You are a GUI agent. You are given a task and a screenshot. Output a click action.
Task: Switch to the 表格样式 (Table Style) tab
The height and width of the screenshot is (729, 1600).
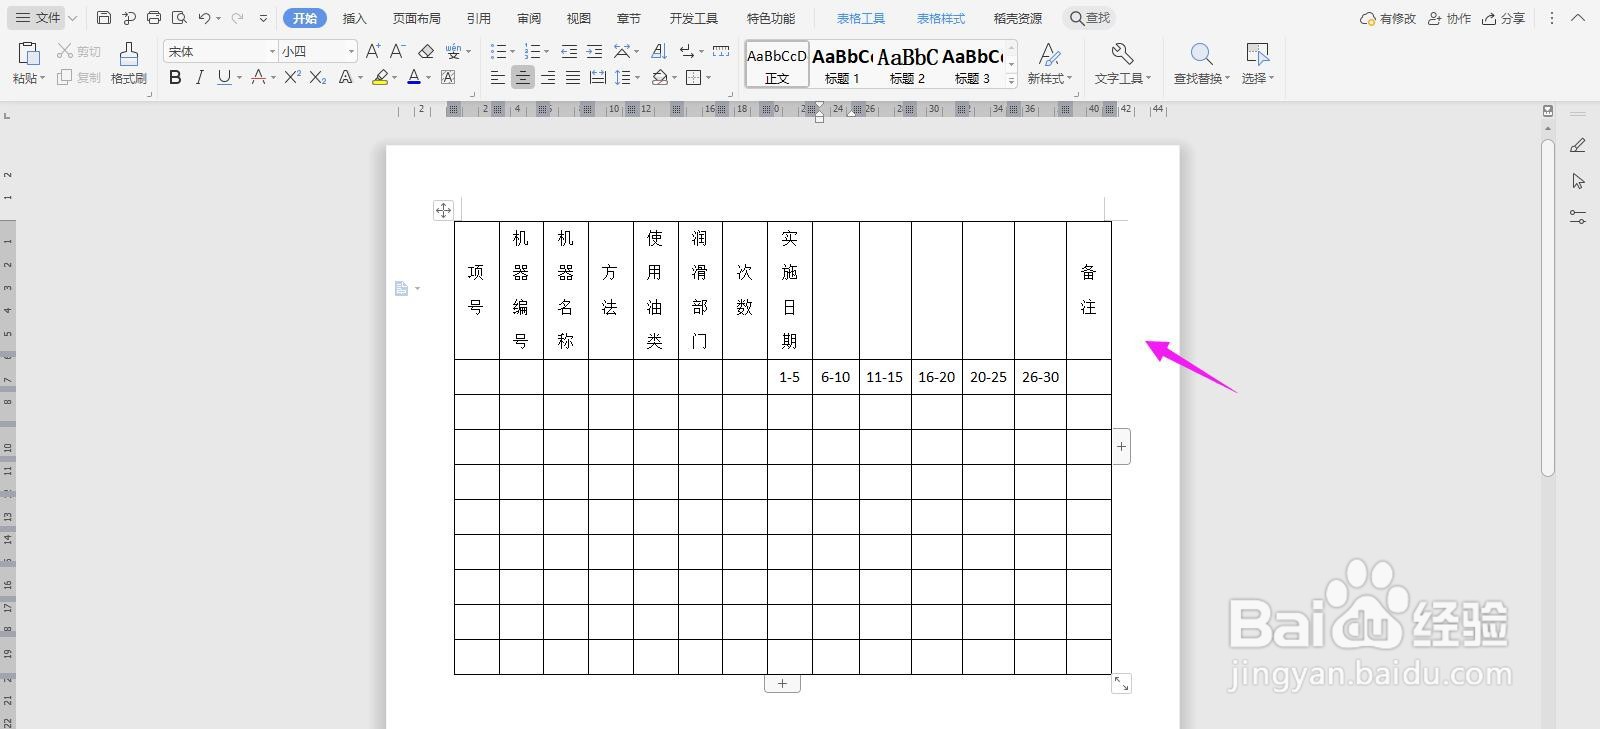click(941, 18)
